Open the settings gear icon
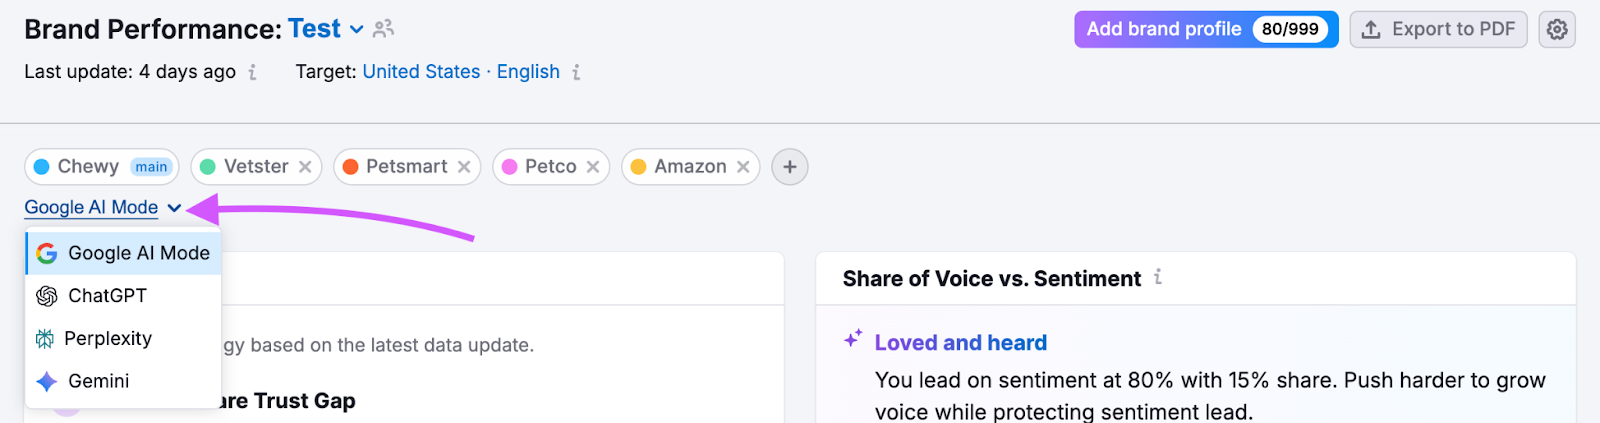The image size is (1600, 423). point(1557,30)
